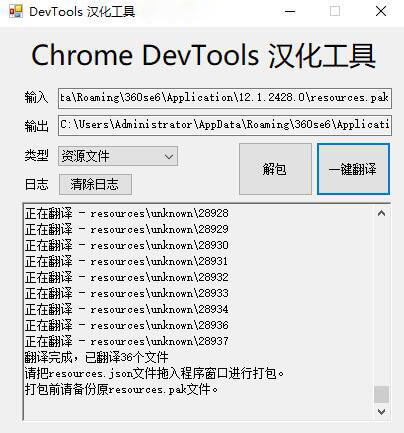Click the disabled maximize window button

coord(335,12)
